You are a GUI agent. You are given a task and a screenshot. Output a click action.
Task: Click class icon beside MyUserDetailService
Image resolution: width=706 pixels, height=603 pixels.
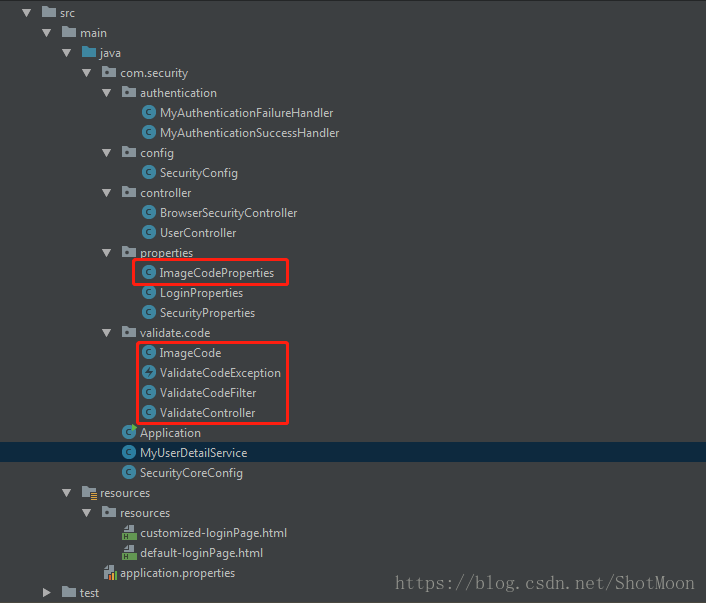(129, 452)
